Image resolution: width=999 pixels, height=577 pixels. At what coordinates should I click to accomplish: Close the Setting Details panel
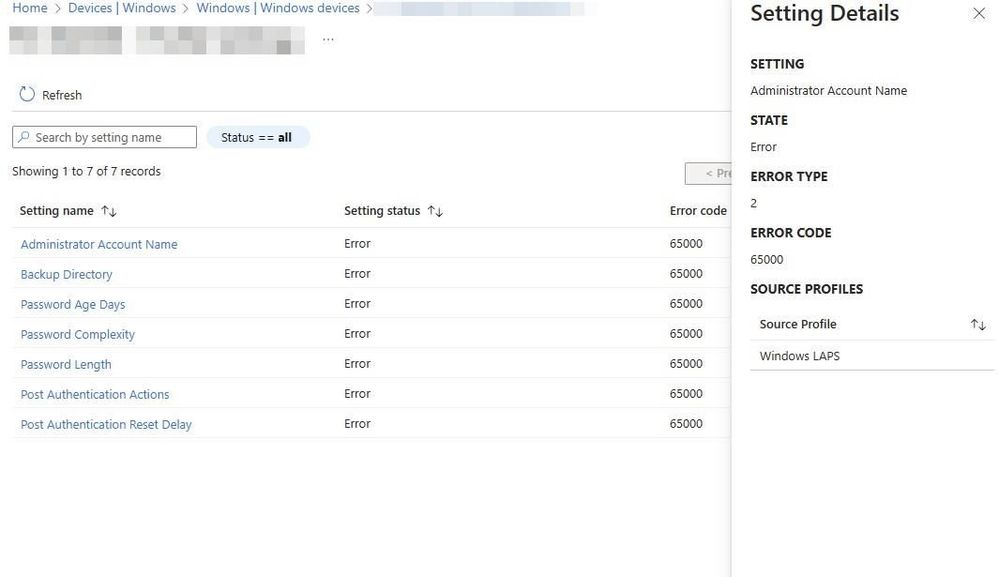click(x=979, y=13)
